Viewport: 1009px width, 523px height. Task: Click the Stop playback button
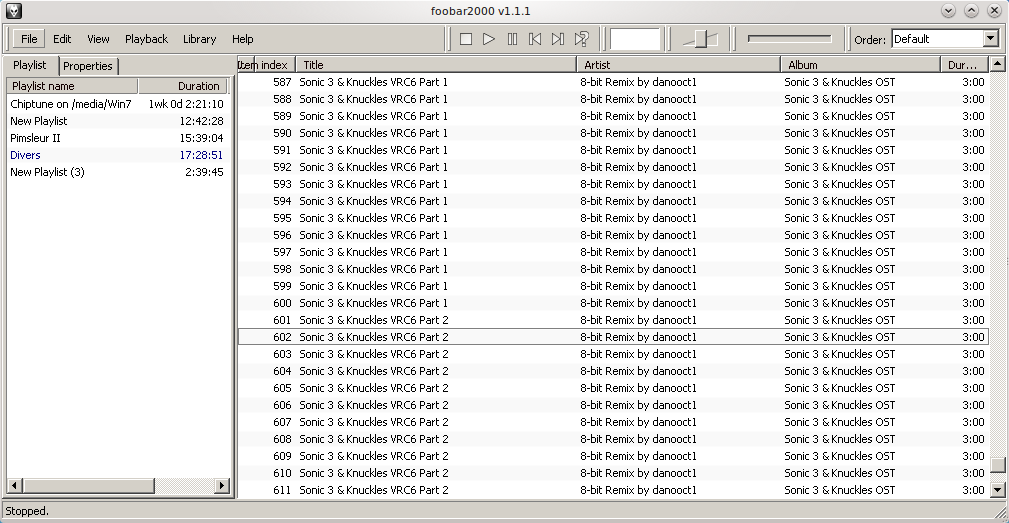pyautogui.click(x=466, y=39)
